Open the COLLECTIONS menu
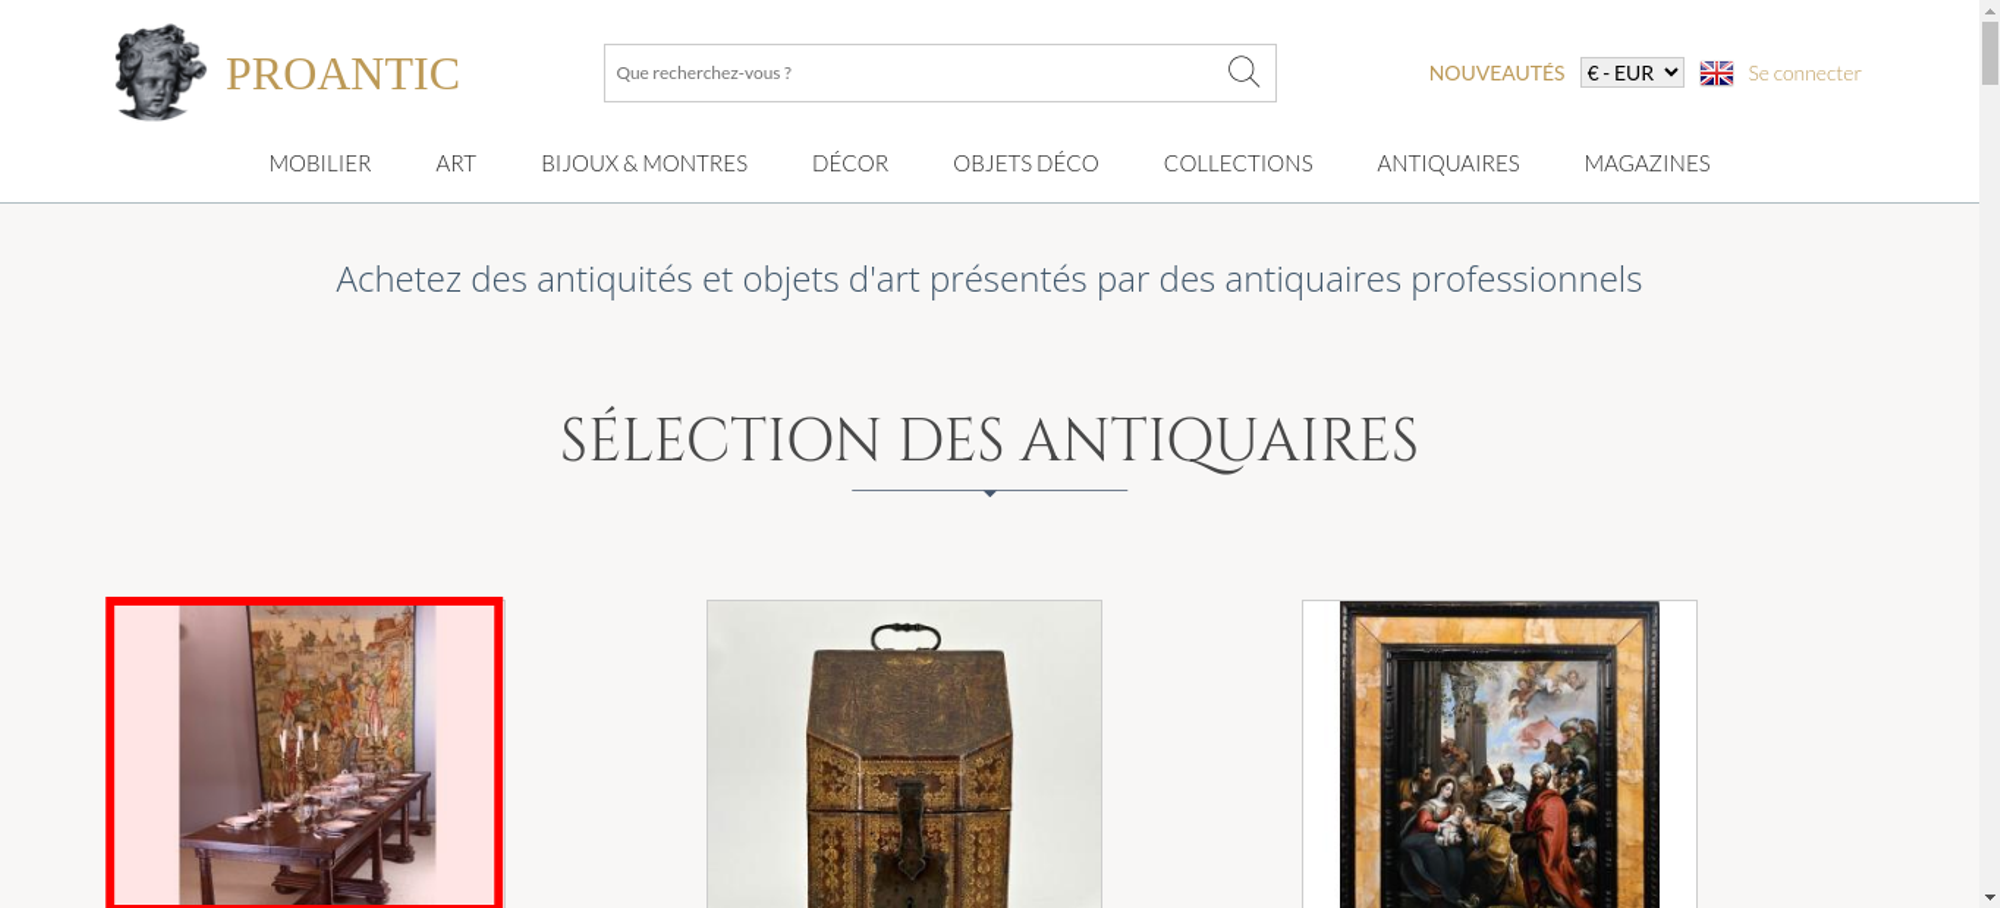Viewport: 2000px width, 908px height. tap(1238, 163)
